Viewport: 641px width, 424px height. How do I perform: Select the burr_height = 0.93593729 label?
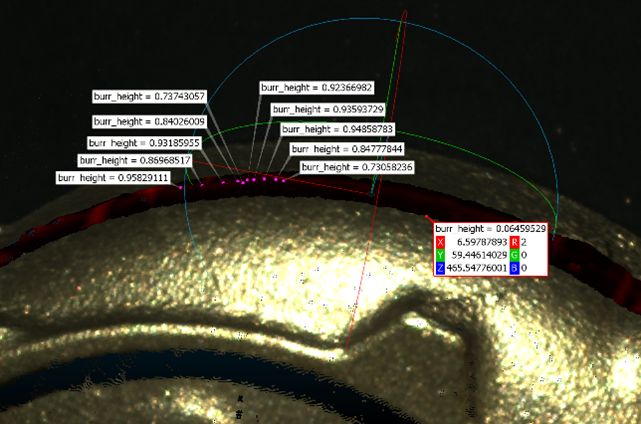pyautogui.click(x=328, y=109)
